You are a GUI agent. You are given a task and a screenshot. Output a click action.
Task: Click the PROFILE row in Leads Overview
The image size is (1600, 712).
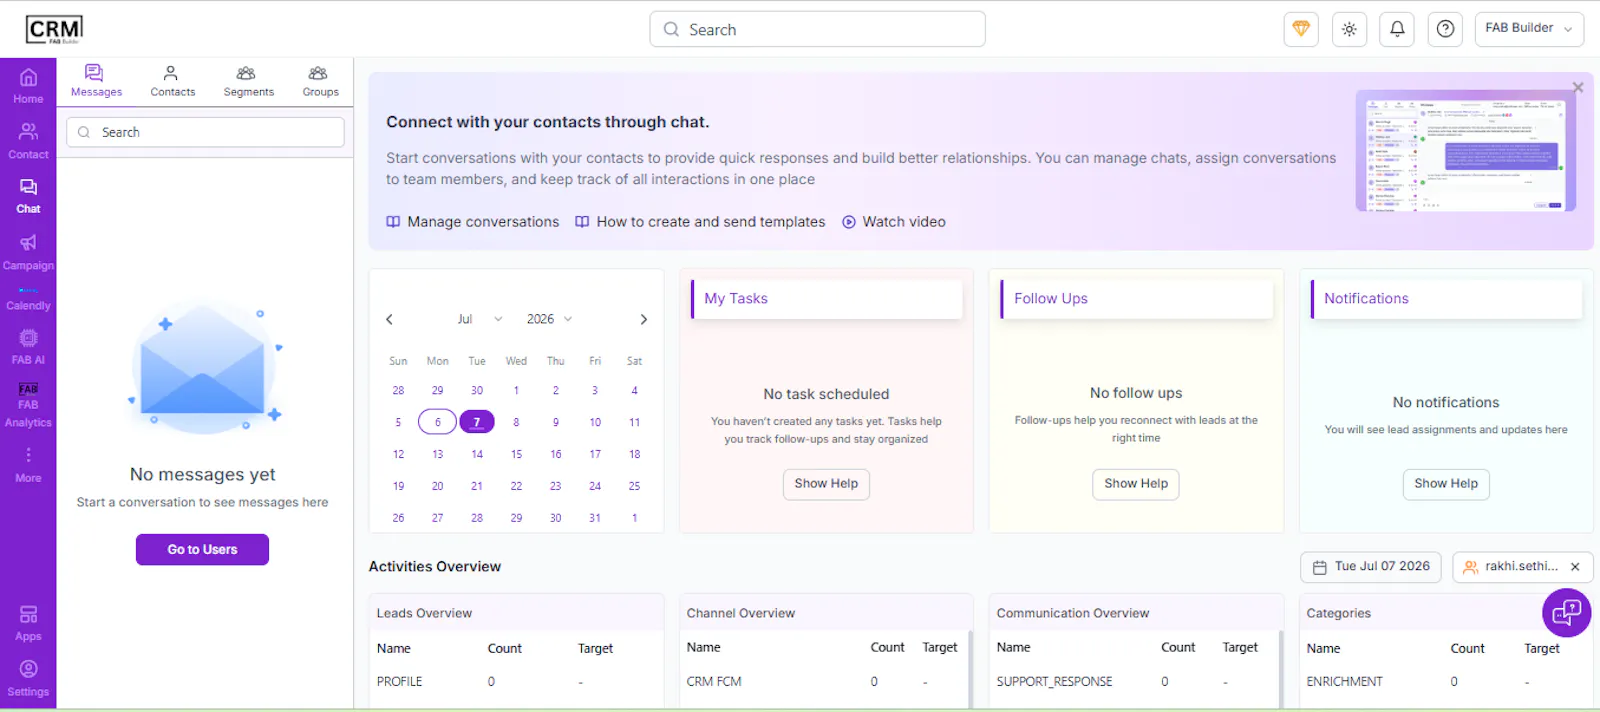pyautogui.click(x=516, y=682)
